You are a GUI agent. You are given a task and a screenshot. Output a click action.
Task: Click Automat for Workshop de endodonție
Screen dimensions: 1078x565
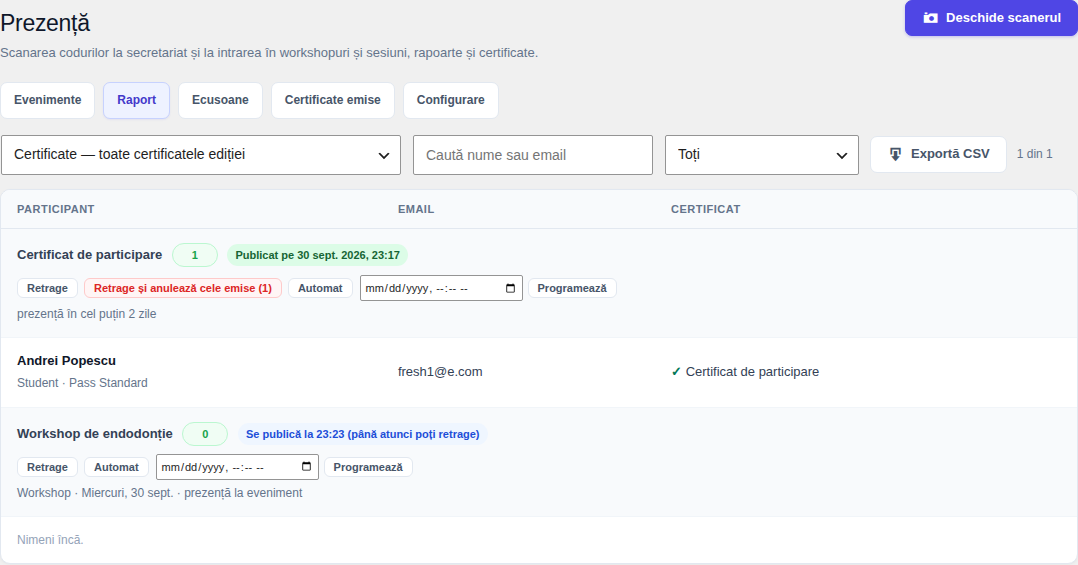116,467
